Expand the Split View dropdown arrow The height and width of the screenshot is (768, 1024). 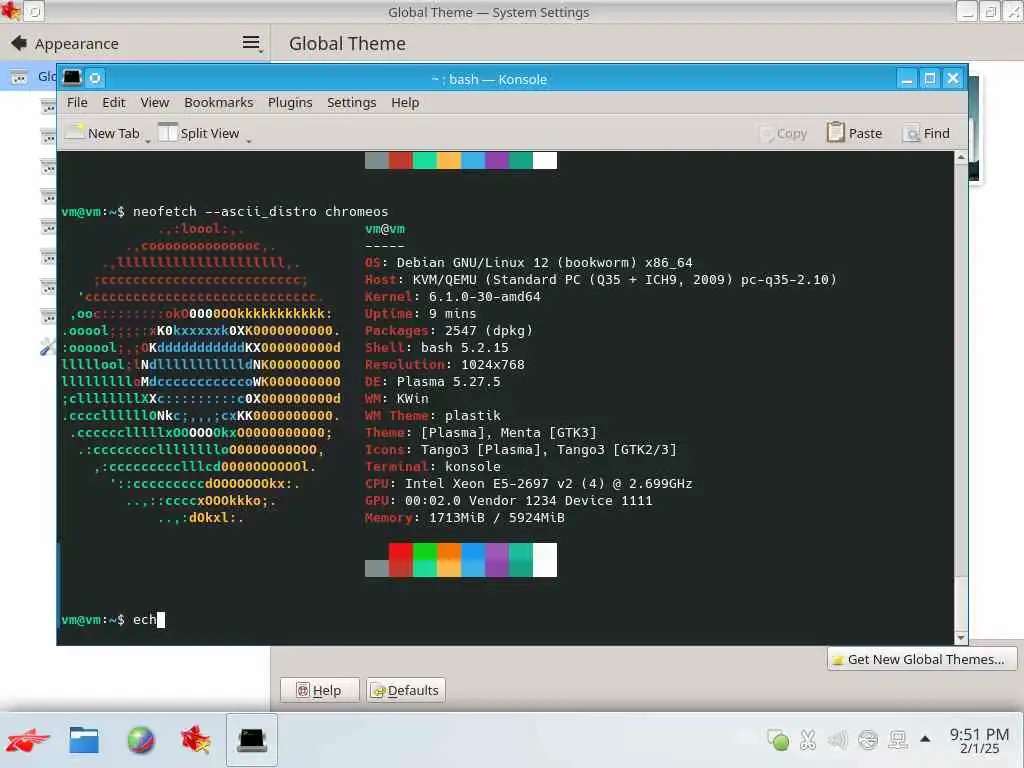point(249,140)
